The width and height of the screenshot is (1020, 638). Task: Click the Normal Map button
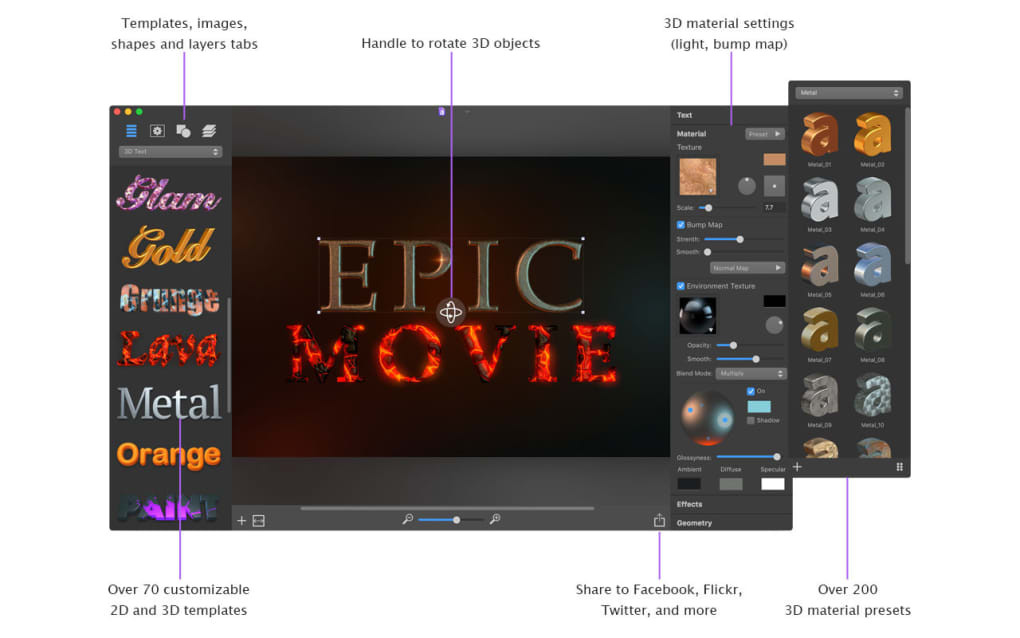coord(747,267)
